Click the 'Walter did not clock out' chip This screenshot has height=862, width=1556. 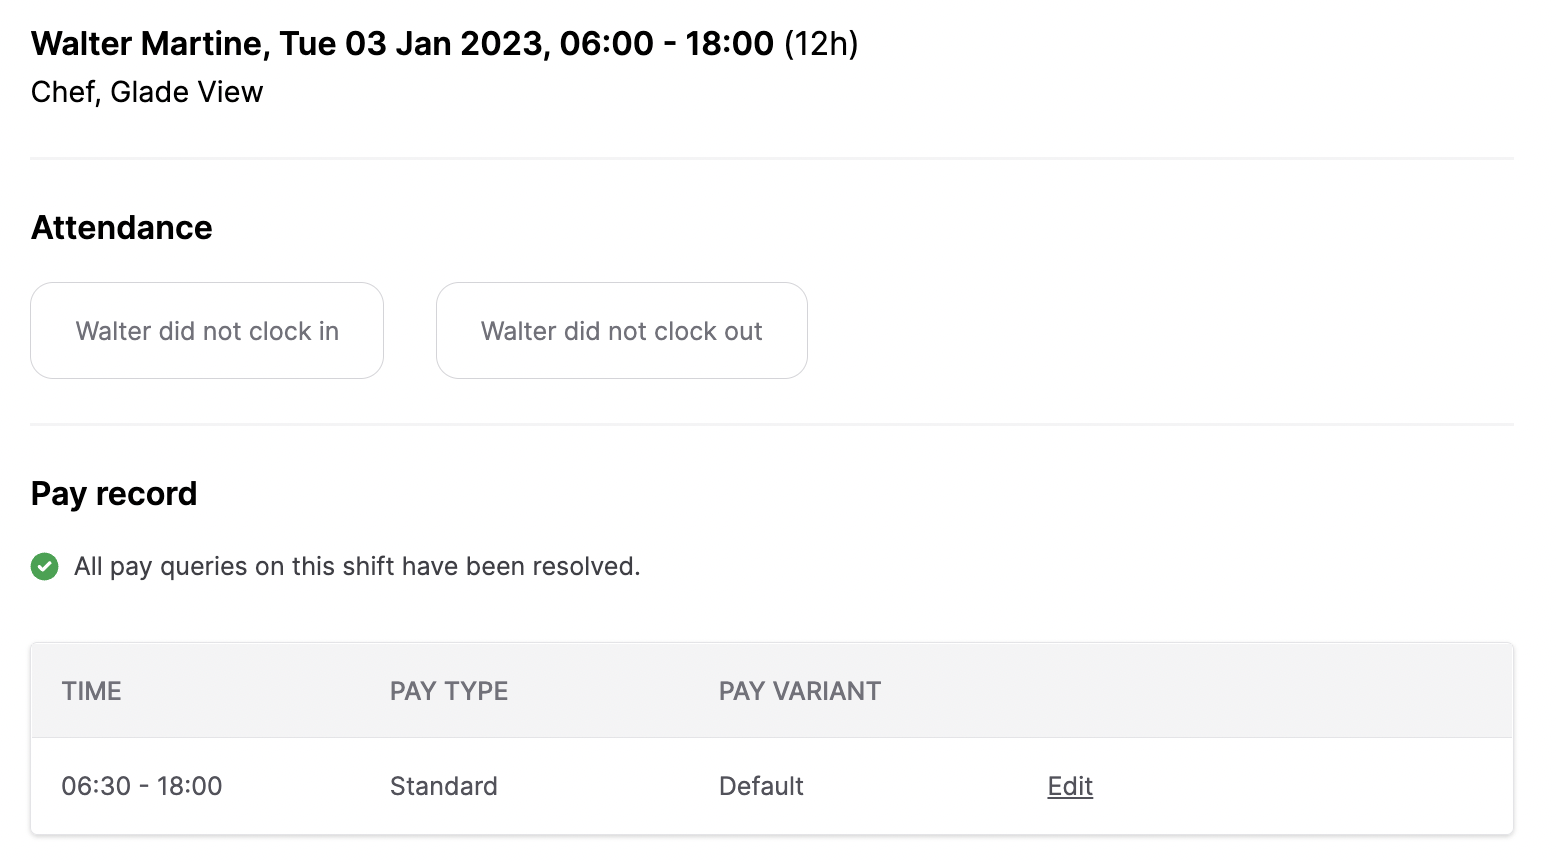coord(621,330)
